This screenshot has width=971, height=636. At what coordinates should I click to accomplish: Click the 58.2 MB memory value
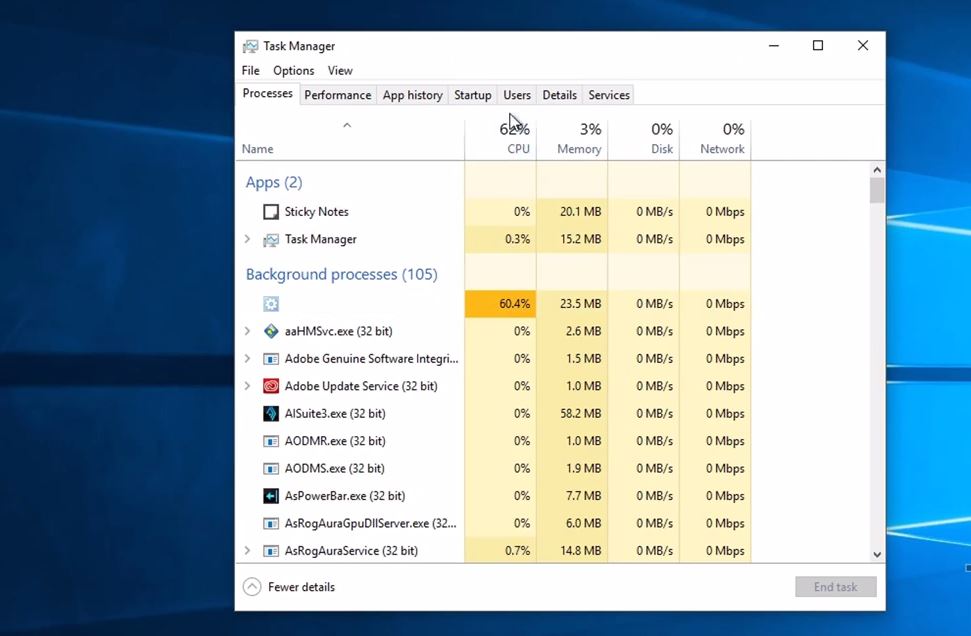[x=580, y=414]
